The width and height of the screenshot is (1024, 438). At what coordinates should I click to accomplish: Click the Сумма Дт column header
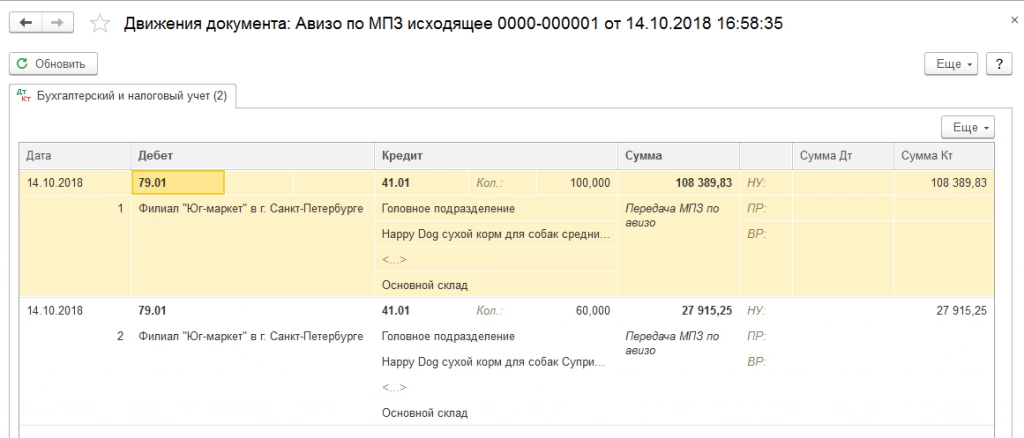tap(841, 156)
